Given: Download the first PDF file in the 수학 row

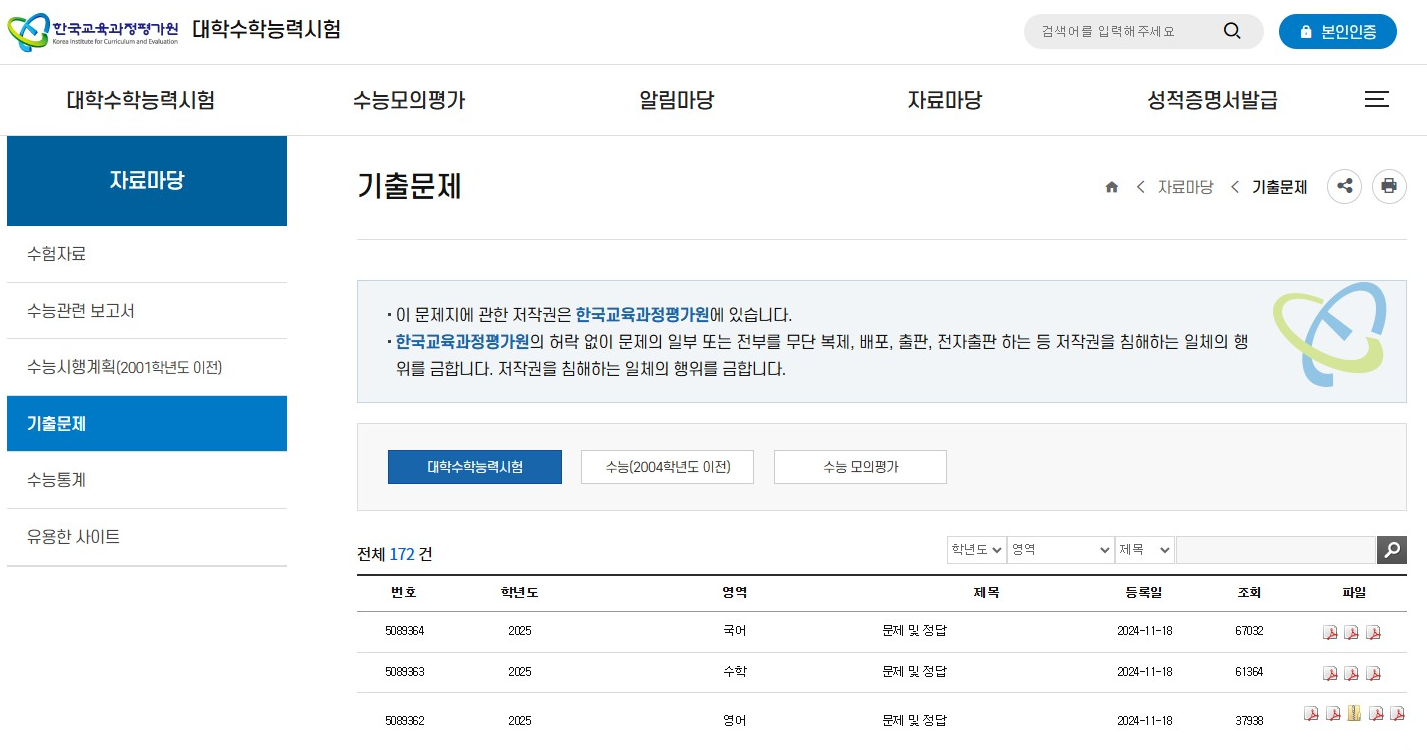Looking at the screenshot, I should (1330, 673).
